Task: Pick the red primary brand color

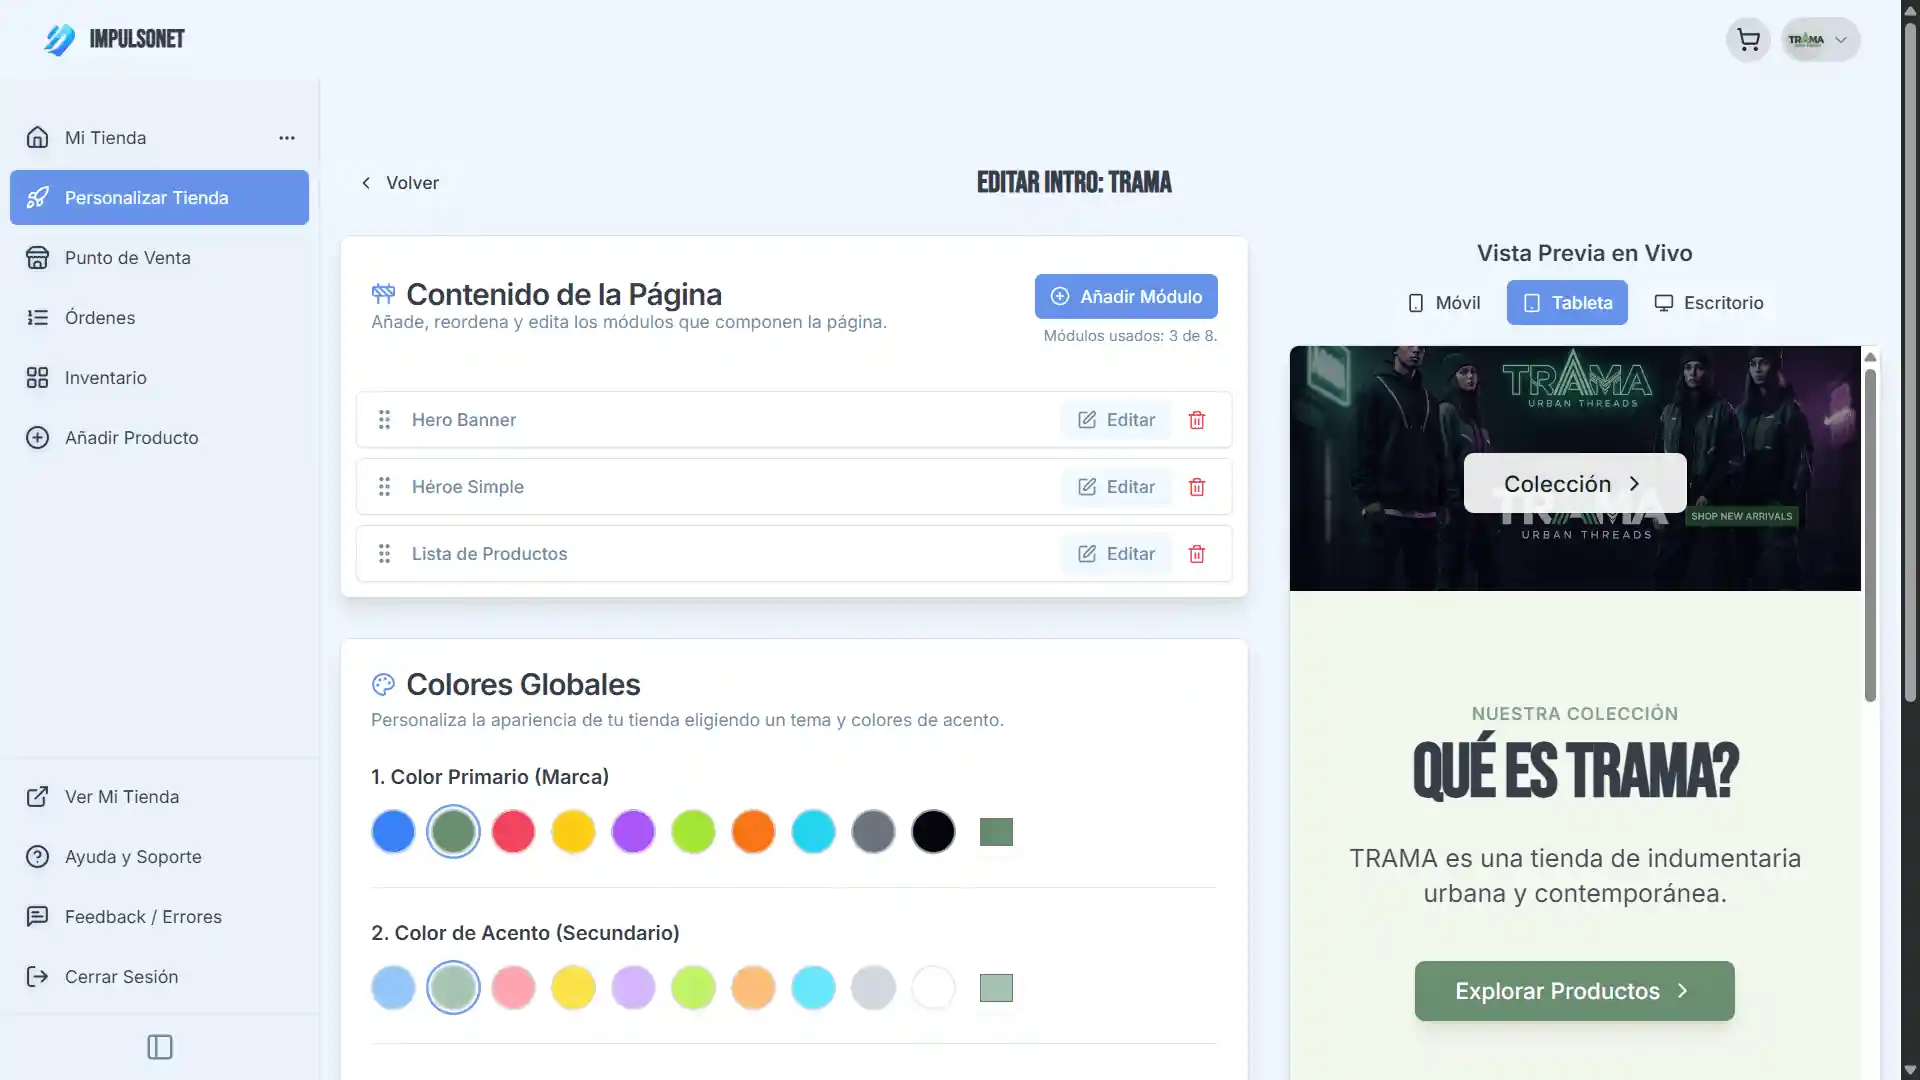Action: tap(513, 831)
